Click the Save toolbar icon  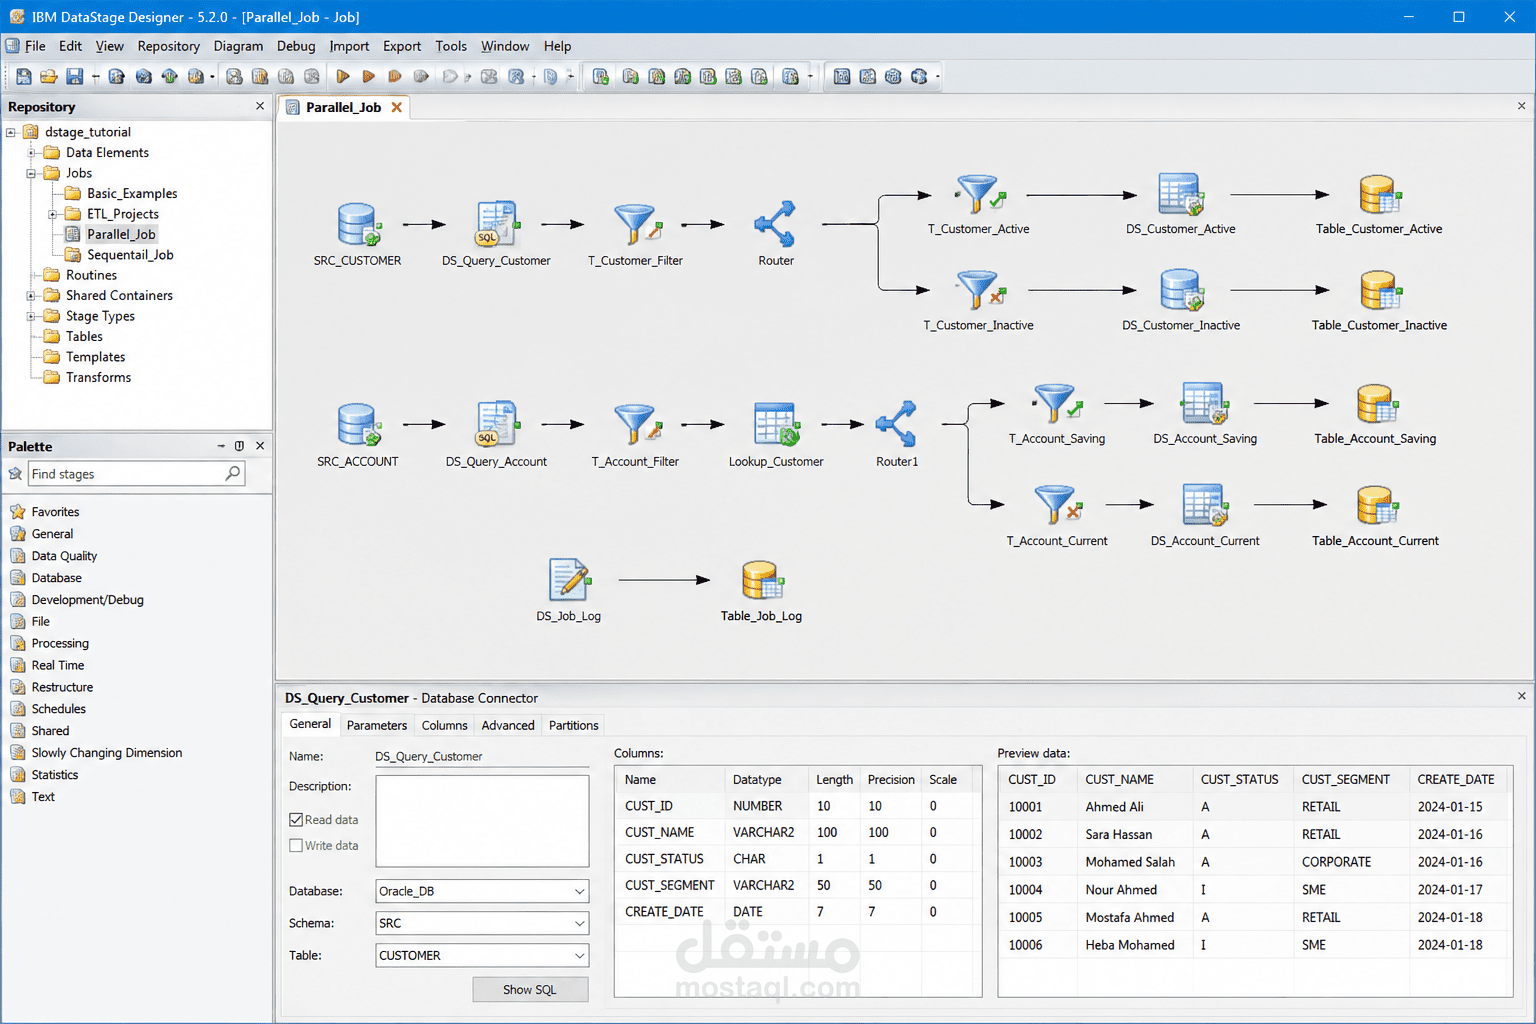(74, 76)
